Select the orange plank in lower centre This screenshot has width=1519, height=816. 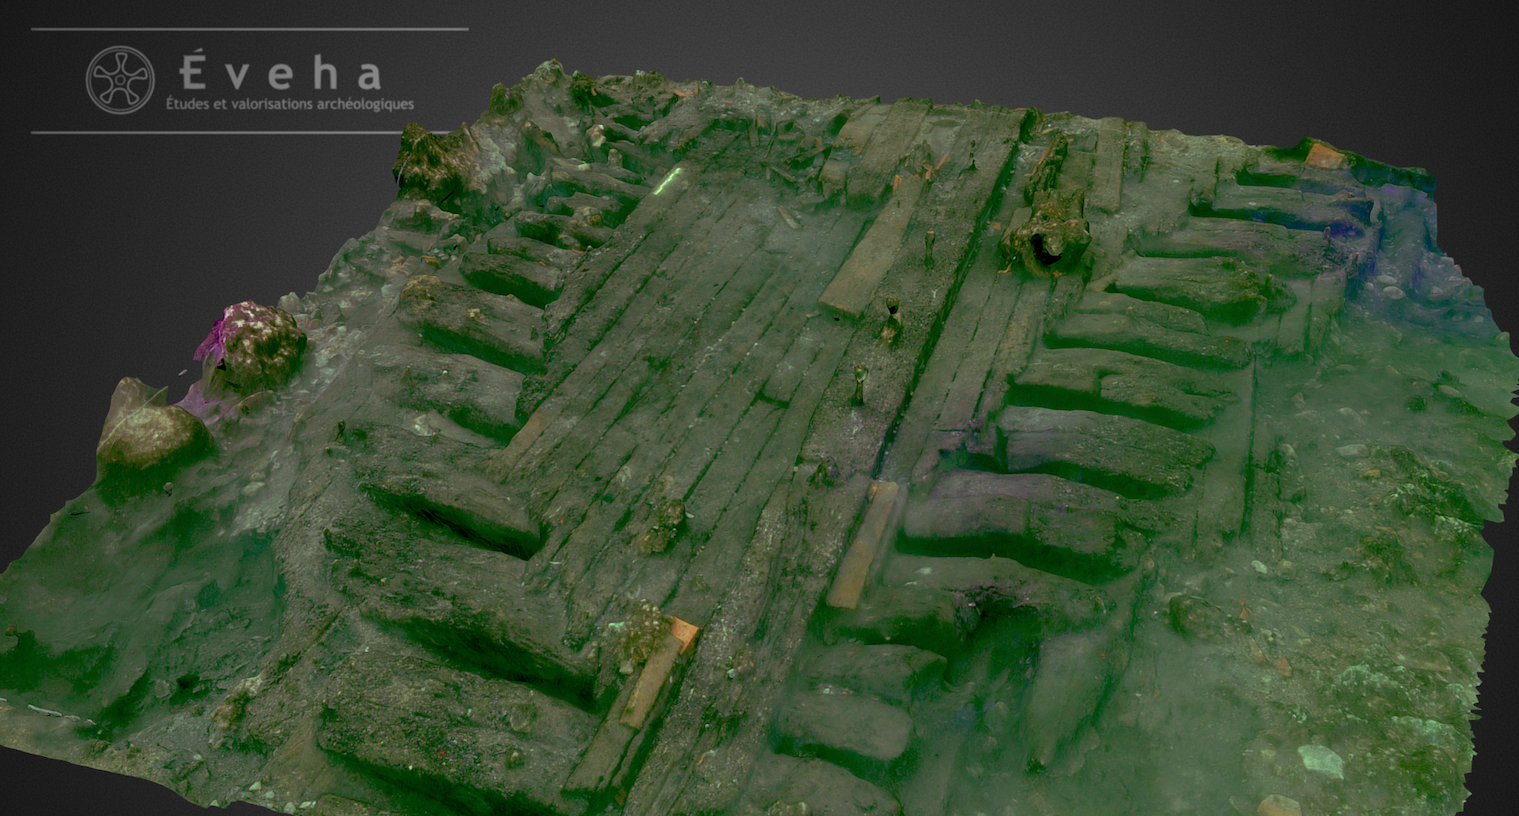click(x=862, y=545)
